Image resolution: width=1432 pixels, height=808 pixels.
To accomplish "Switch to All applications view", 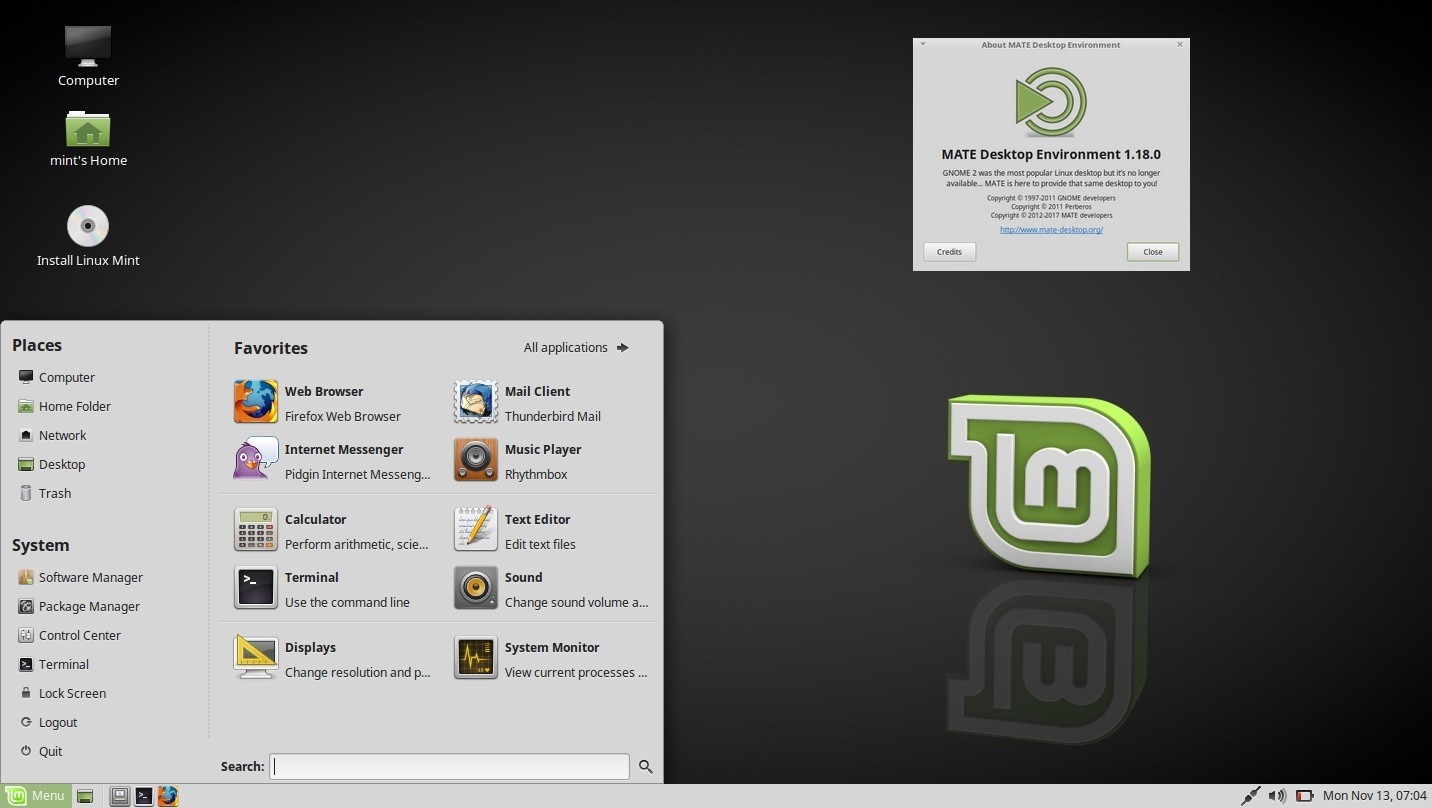I will point(576,347).
